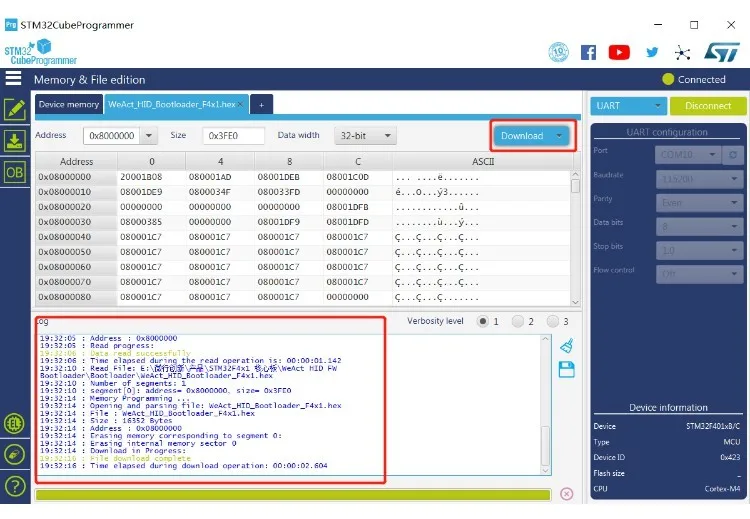Screen dimensions: 750x519
Task: Open the Facebook icon
Action: [588, 52]
